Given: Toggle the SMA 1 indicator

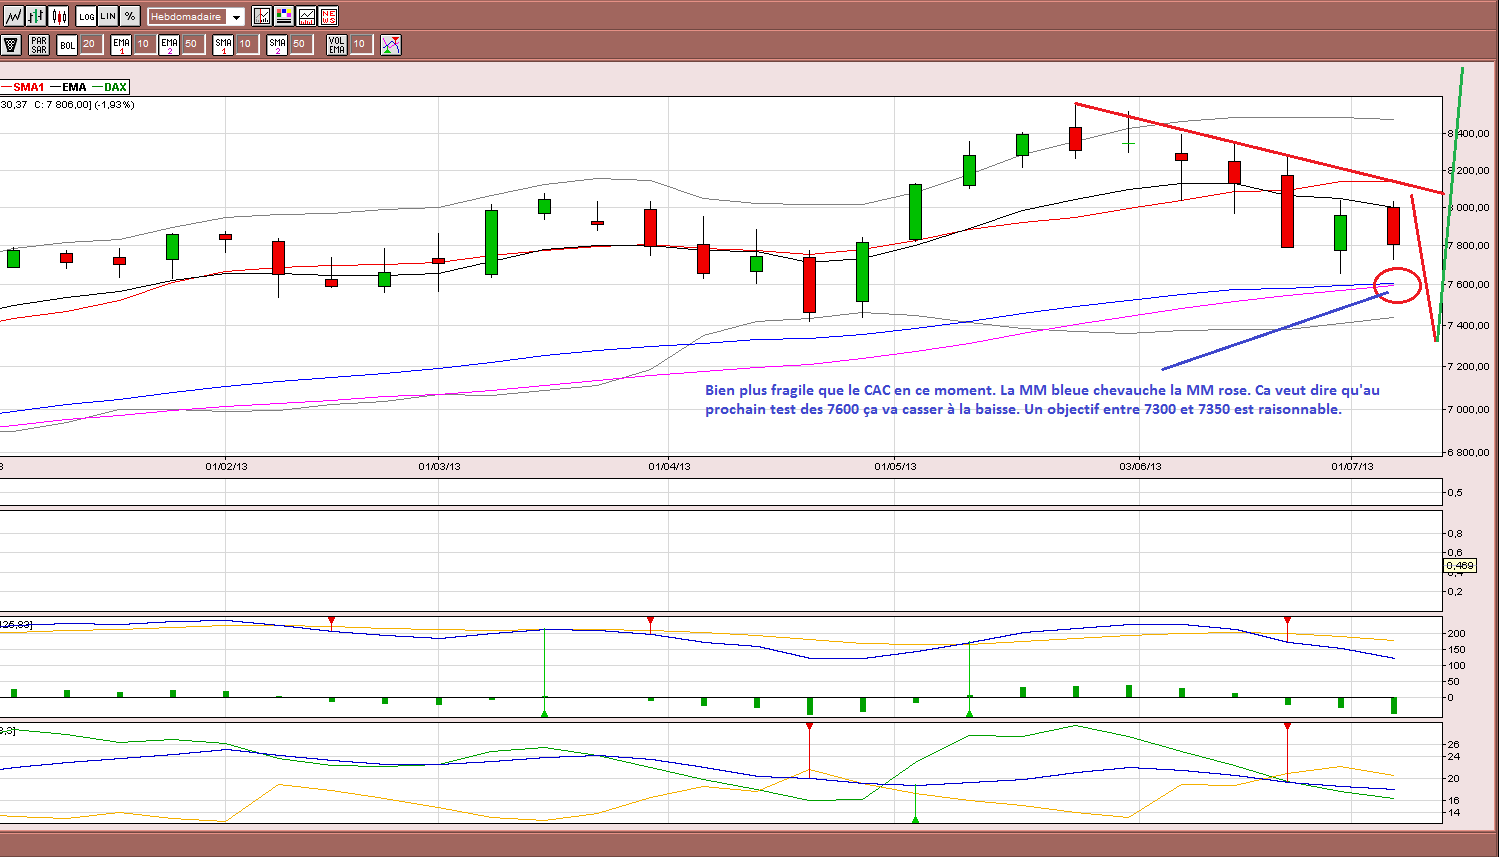Looking at the screenshot, I should [223, 45].
